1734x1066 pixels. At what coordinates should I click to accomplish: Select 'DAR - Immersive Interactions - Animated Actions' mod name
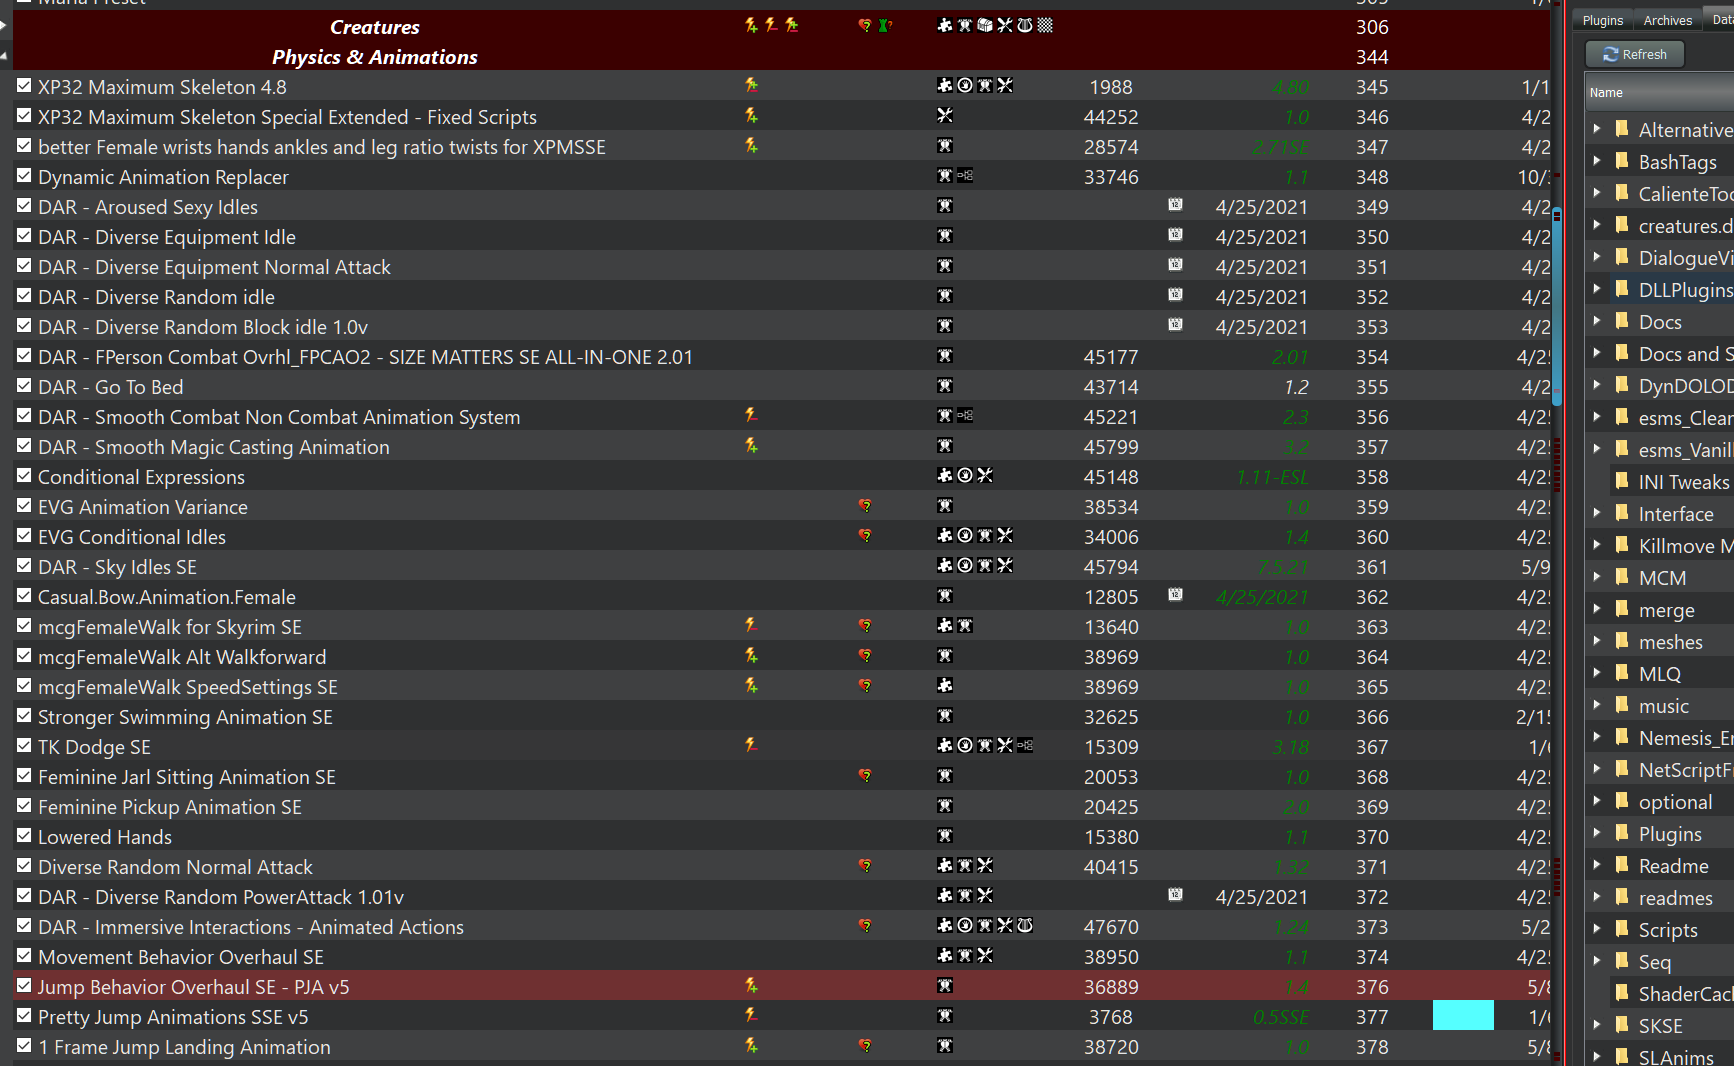click(251, 927)
